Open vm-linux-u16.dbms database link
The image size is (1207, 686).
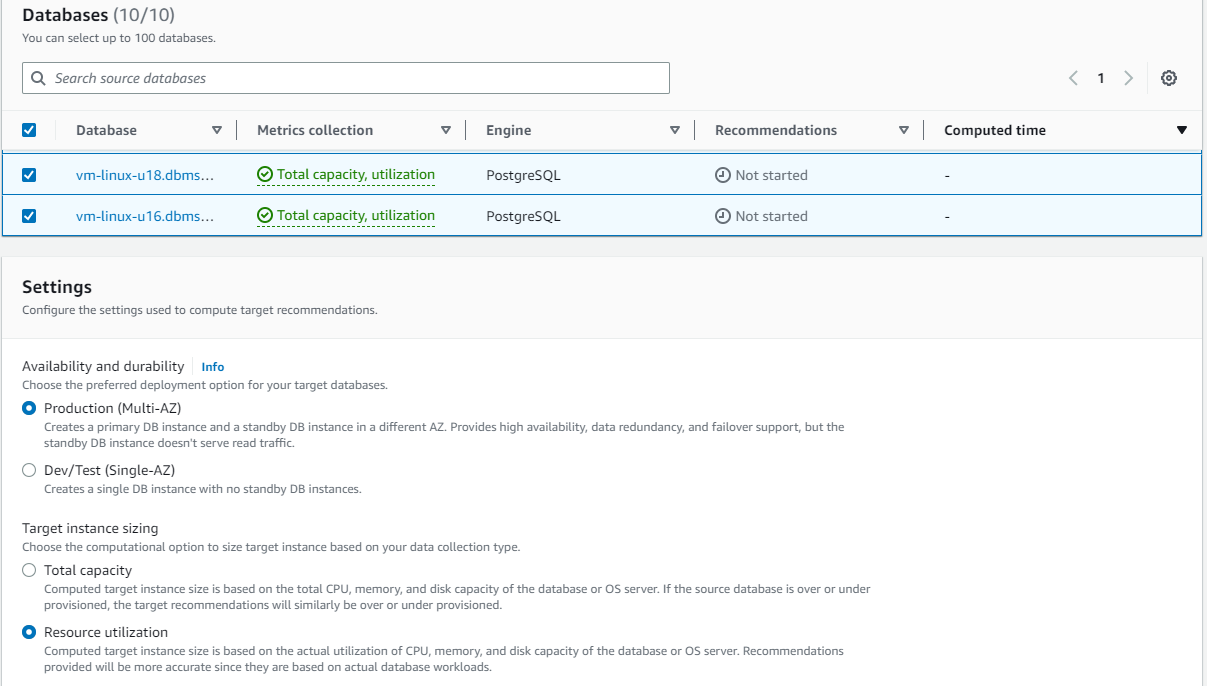pos(145,216)
